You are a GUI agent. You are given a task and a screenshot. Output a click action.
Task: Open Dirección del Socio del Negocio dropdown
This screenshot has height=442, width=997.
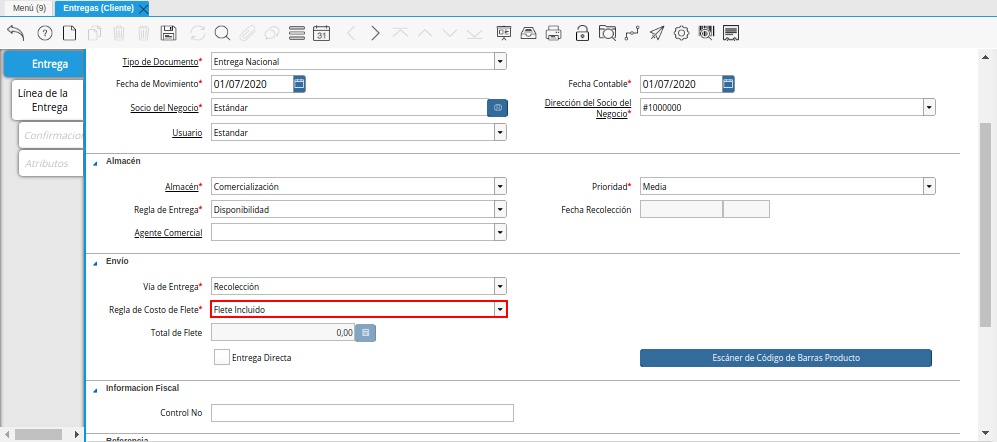(x=930, y=107)
